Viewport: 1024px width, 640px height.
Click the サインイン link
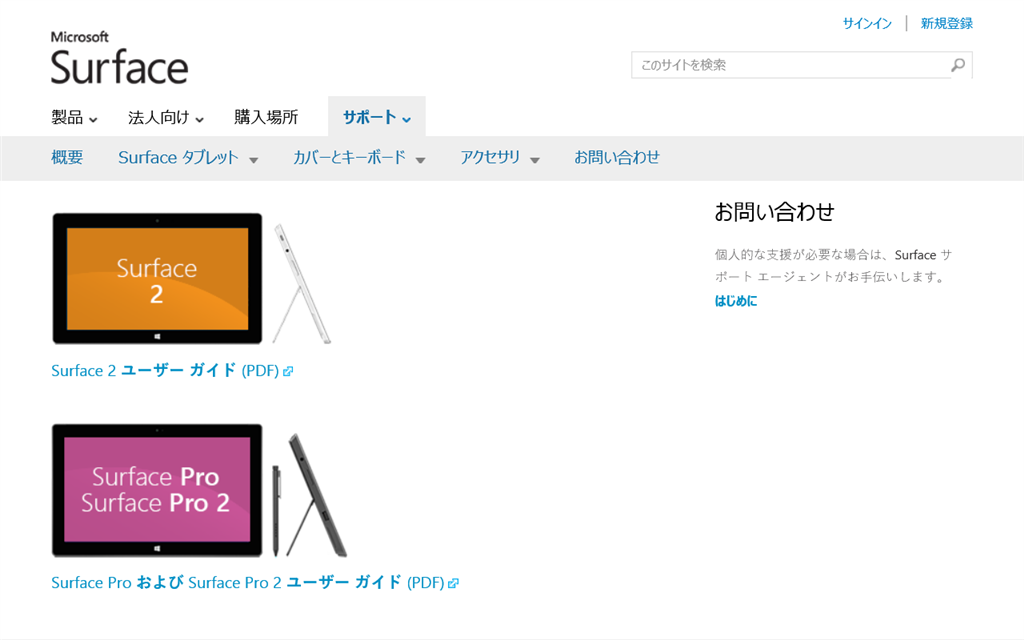click(867, 24)
